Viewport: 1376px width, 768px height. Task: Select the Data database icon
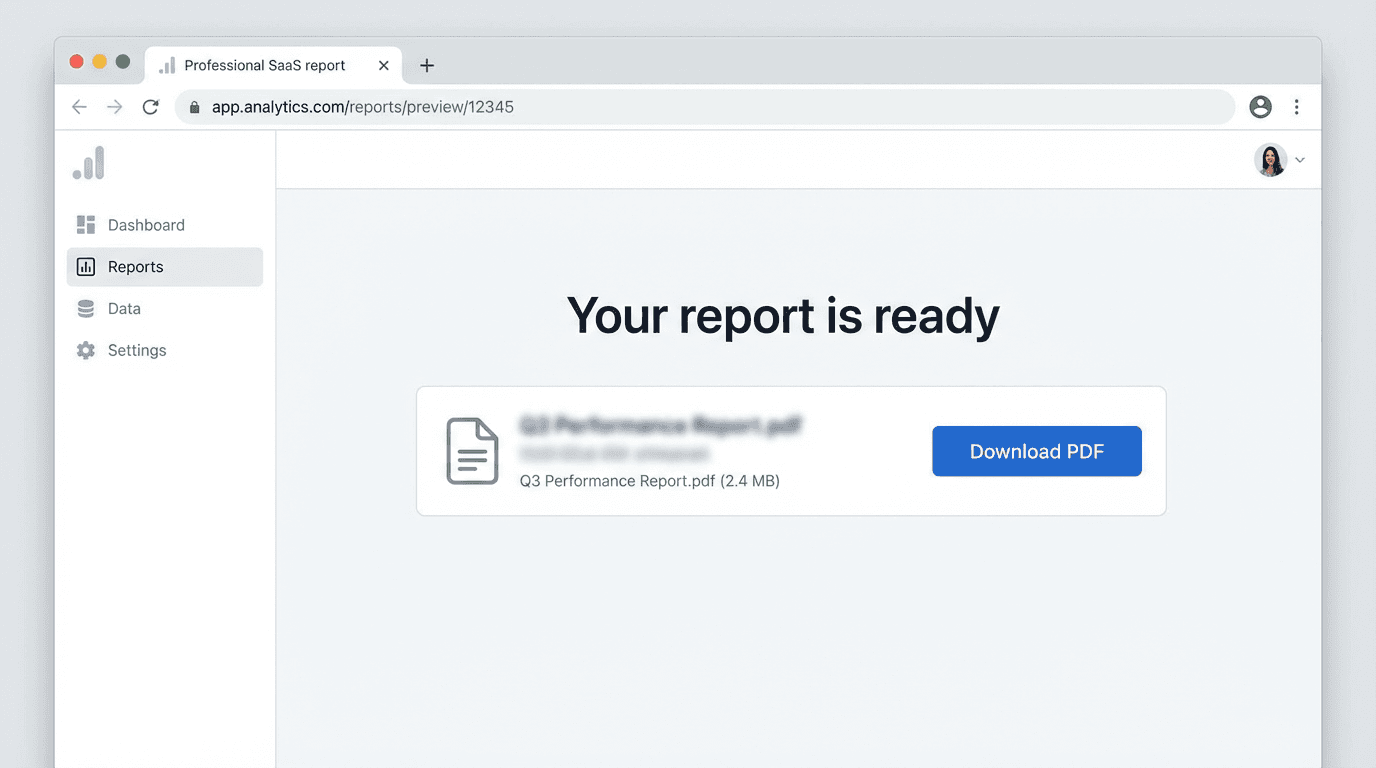85,308
